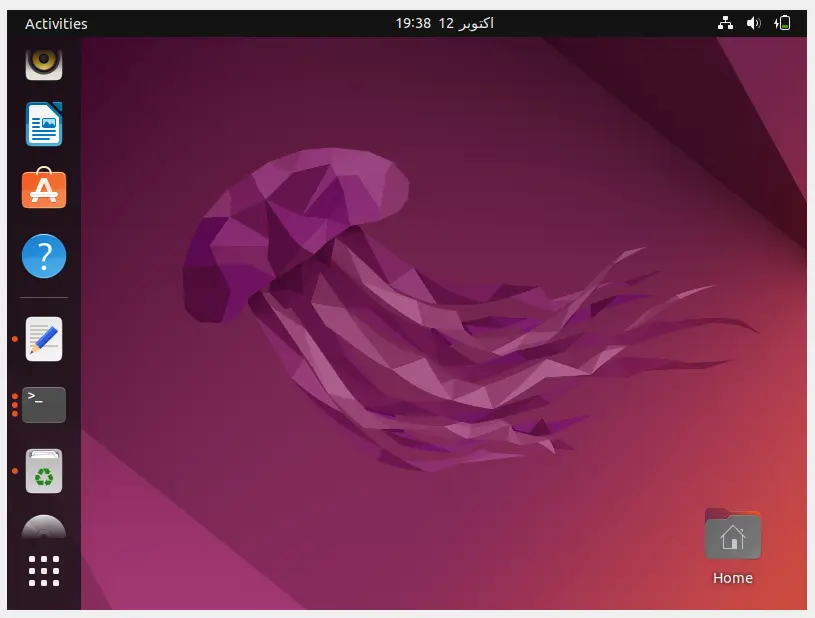Click the battery status icon
Image resolution: width=815 pixels, height=618 pixels.
click(782, 23)
